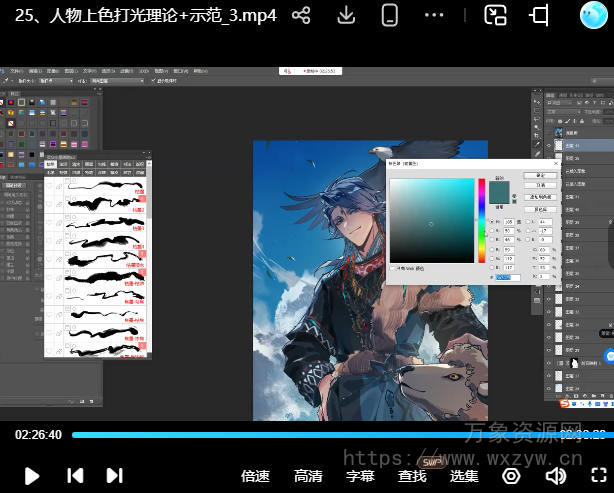This screenshot has width=614, height=493.
Task: Click the share icon in top bar
Action: 301,16
